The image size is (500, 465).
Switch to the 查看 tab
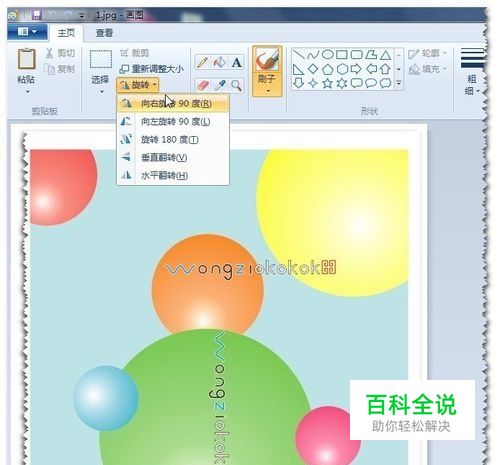pyautogui.click(x=104, y=33)
